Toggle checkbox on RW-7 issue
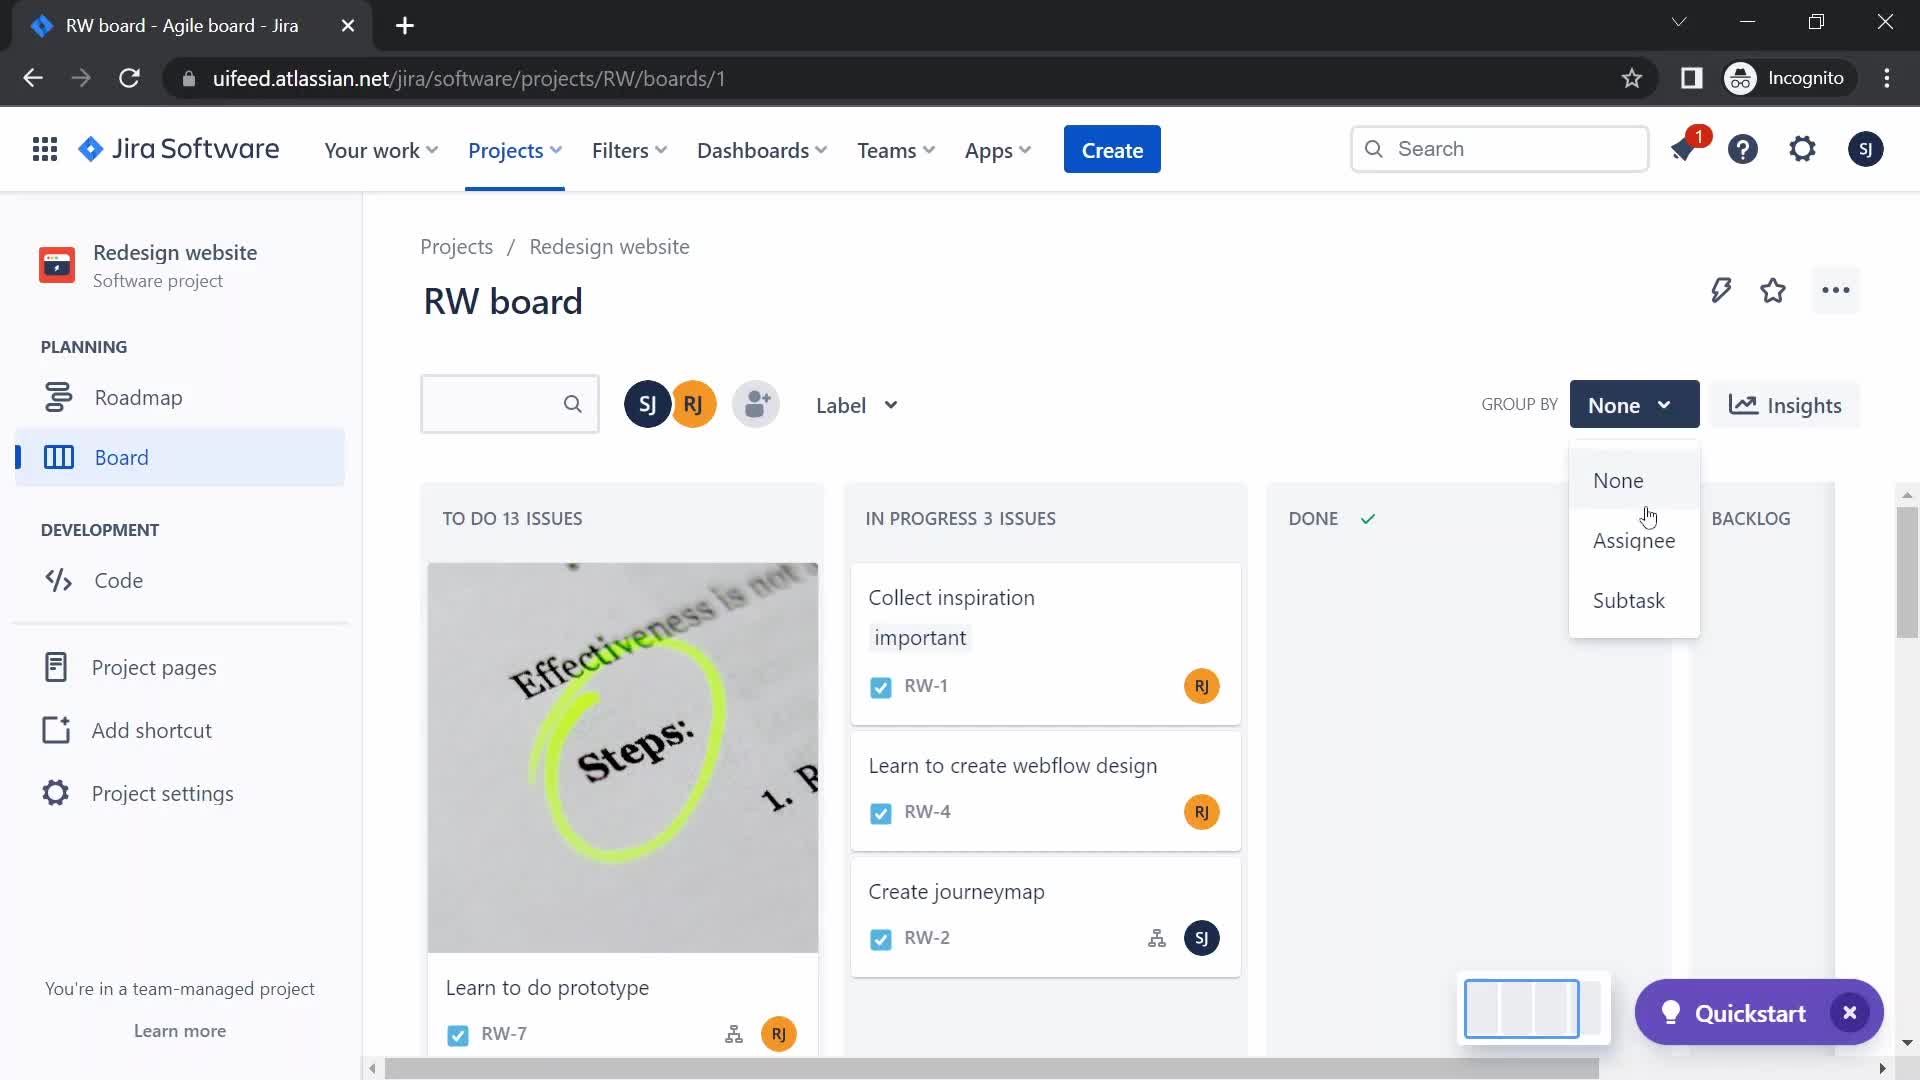Viewport: 1920px width, 1080px height. pos(456,1034)
